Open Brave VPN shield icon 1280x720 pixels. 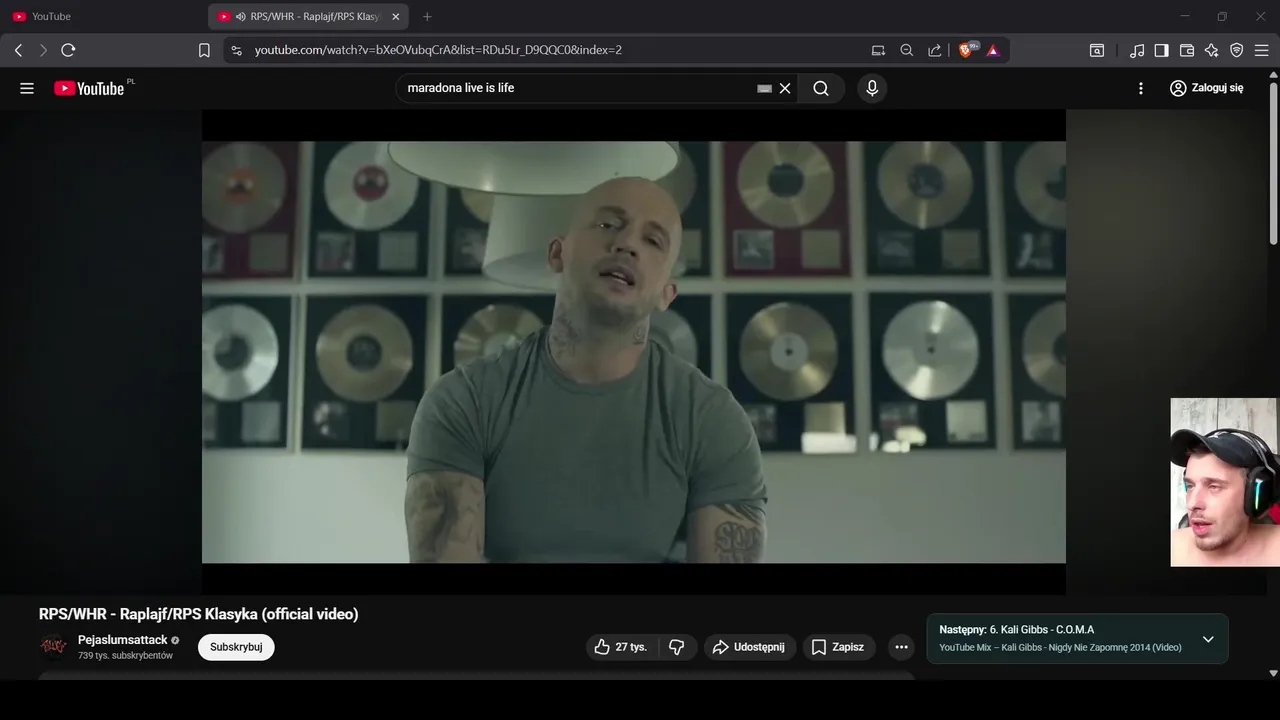coord(1236,50)
